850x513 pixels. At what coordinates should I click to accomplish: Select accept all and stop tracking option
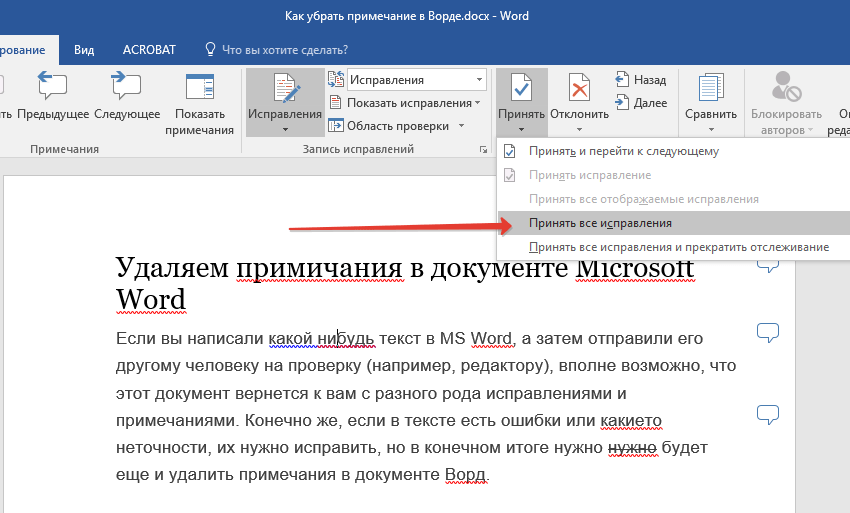[678, 246]
